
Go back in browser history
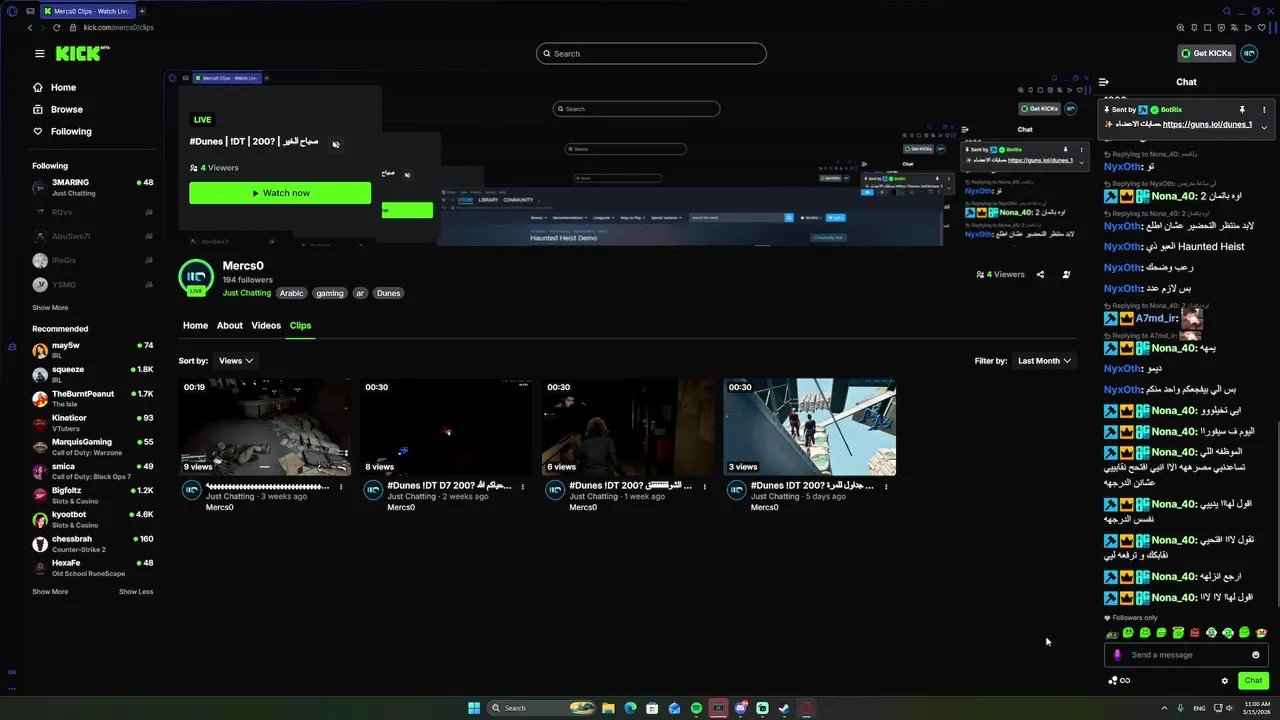point(29,27)
